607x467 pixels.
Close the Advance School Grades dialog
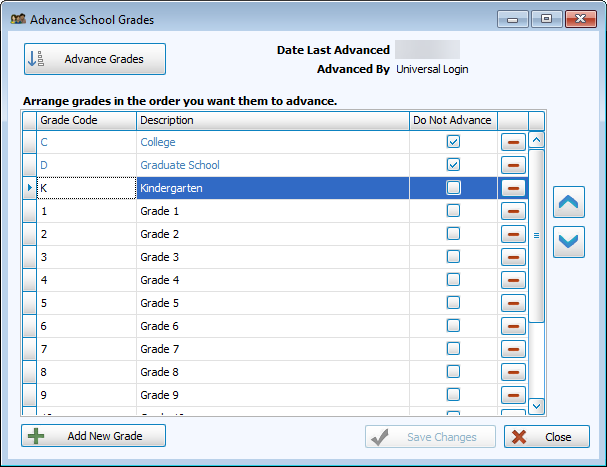point(546,437)
